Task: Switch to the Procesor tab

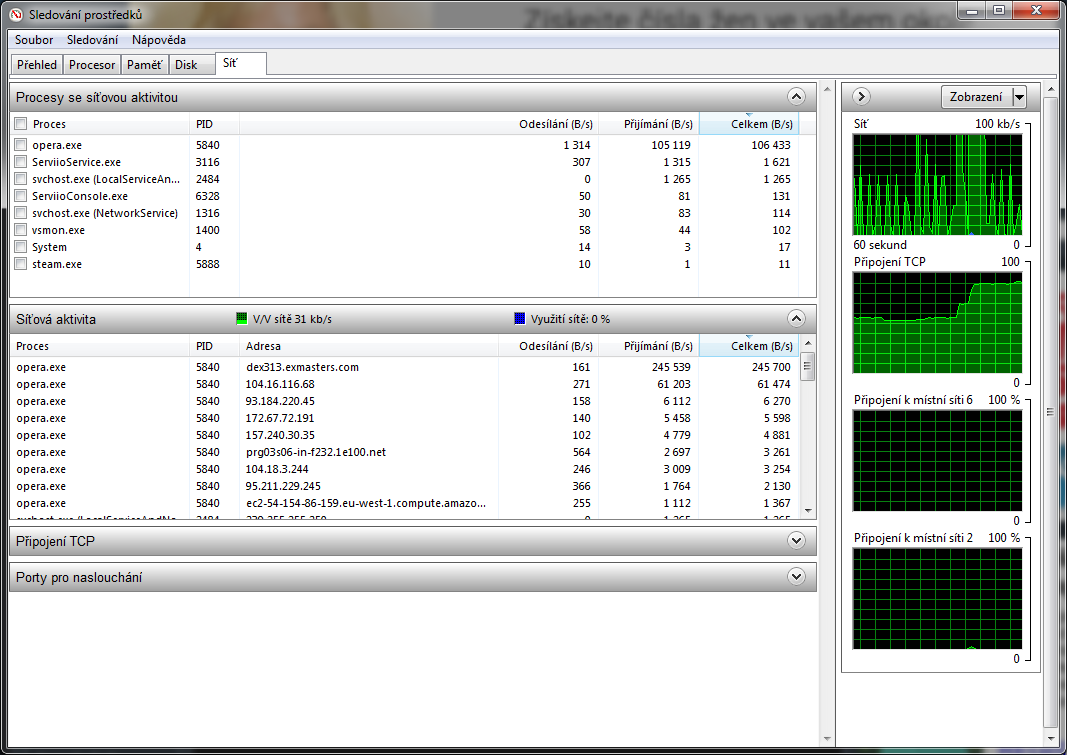Action: [x=92, y=65]
